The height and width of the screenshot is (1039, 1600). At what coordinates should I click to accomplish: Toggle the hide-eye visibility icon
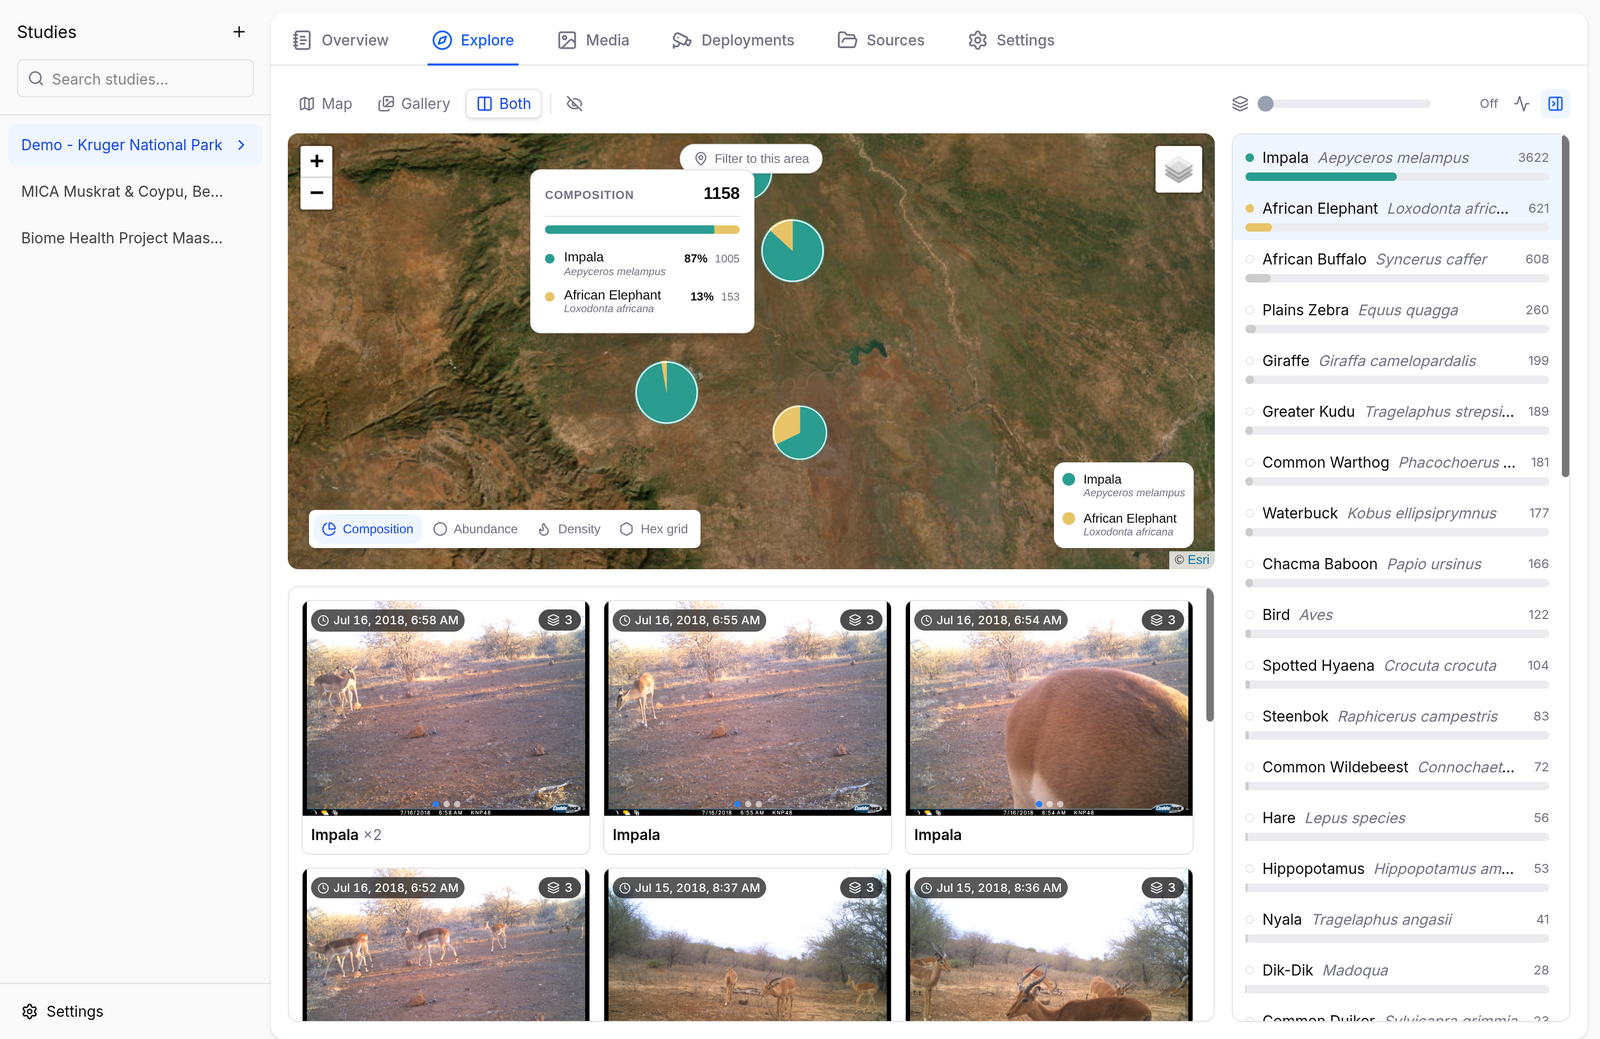(574, 104)
